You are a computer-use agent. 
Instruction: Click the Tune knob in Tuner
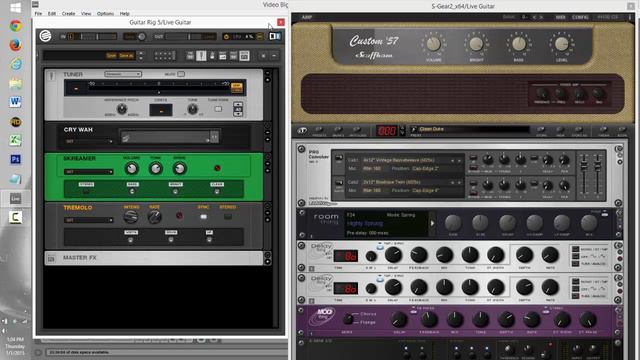pos(192,109)
